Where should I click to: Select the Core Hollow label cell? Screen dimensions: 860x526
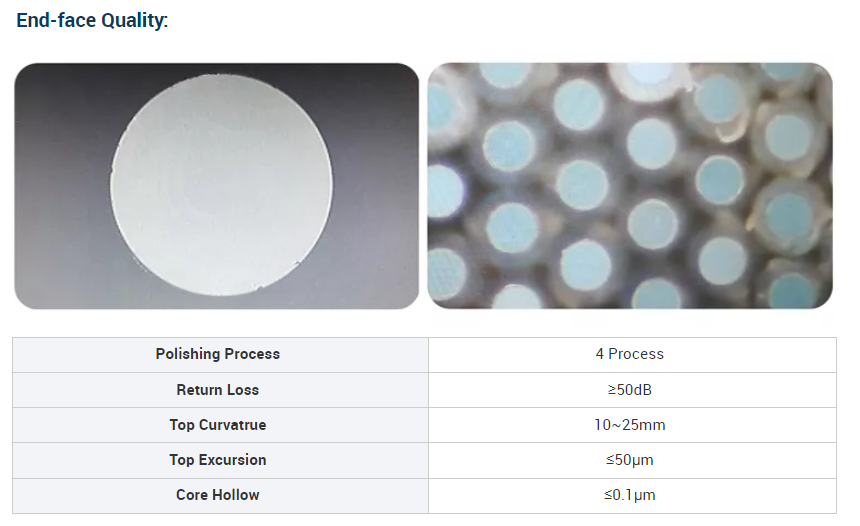coord(218,495)
